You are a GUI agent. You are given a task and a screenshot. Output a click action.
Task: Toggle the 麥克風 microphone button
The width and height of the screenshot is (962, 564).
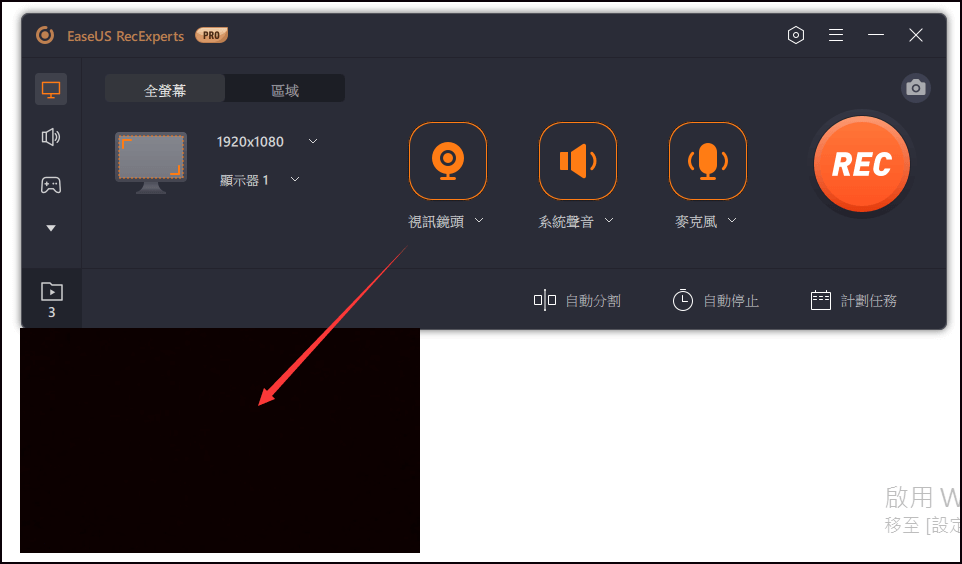[708, 161]
